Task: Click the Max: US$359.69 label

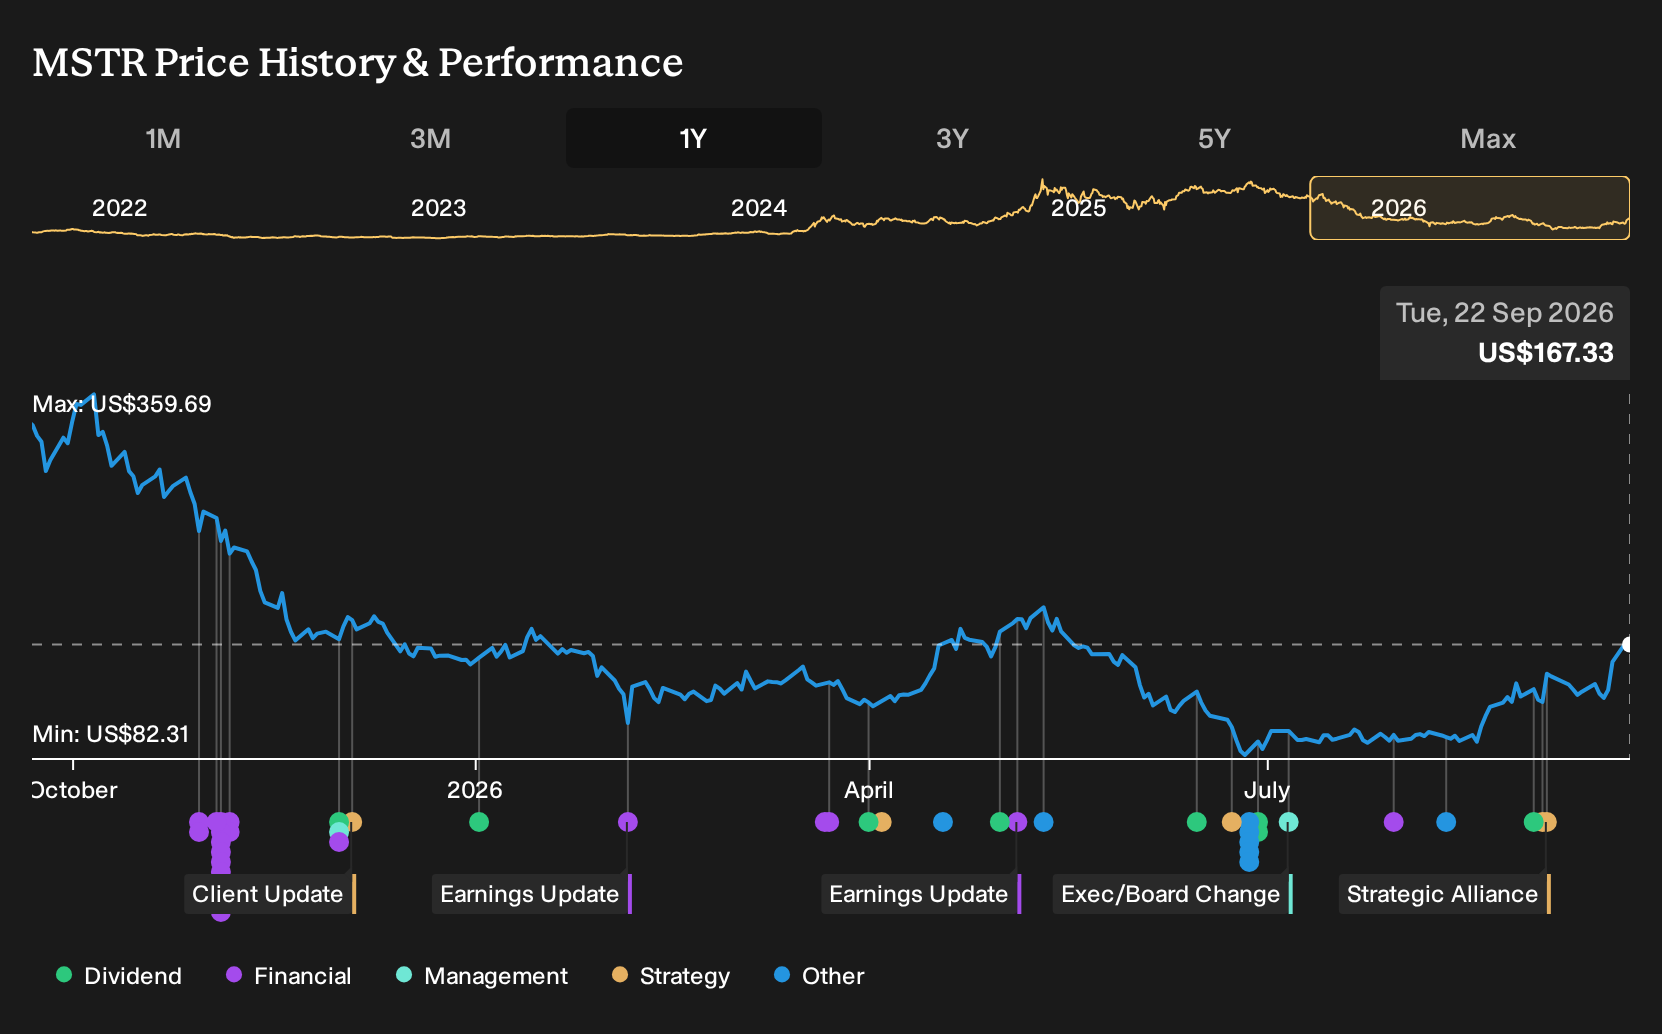Action: [x=122, y=404]
